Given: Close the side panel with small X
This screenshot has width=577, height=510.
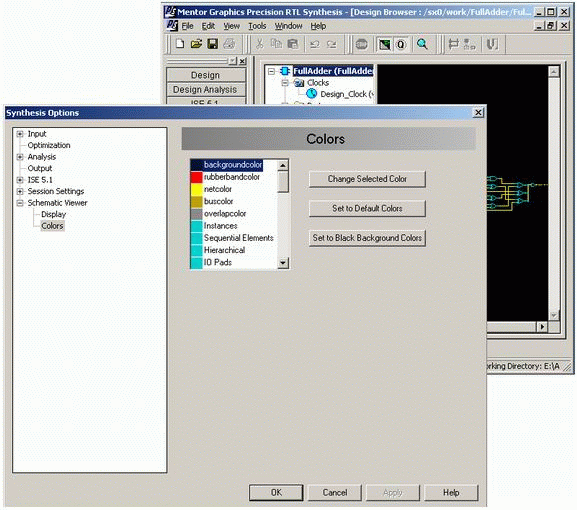Looking at the screenshot, I should tap(243, 61).
